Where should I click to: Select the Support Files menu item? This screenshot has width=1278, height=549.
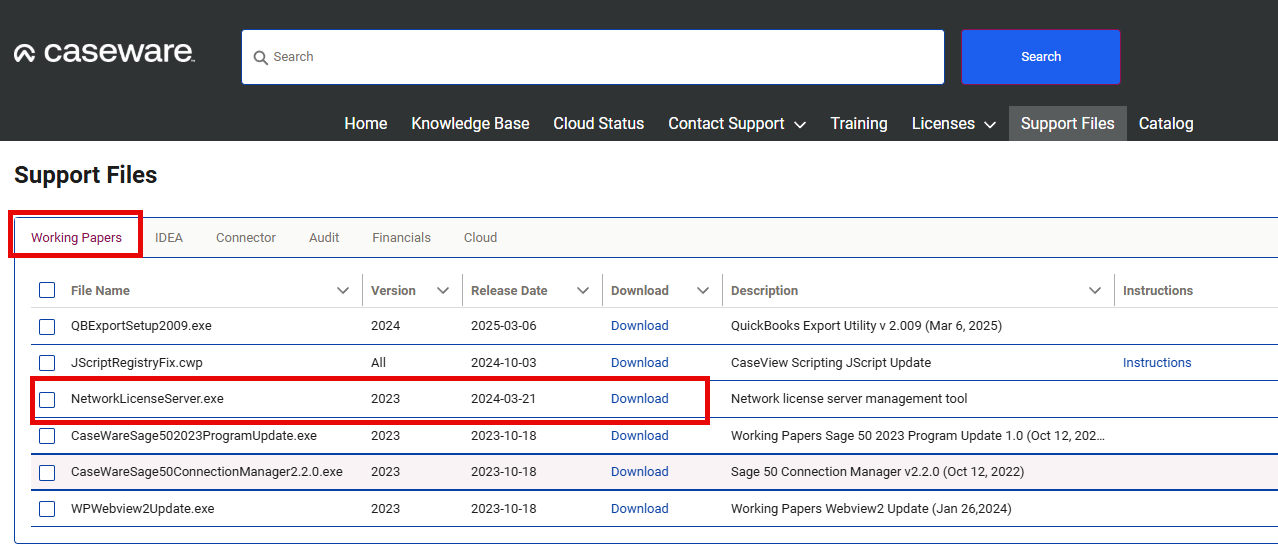1068,124
